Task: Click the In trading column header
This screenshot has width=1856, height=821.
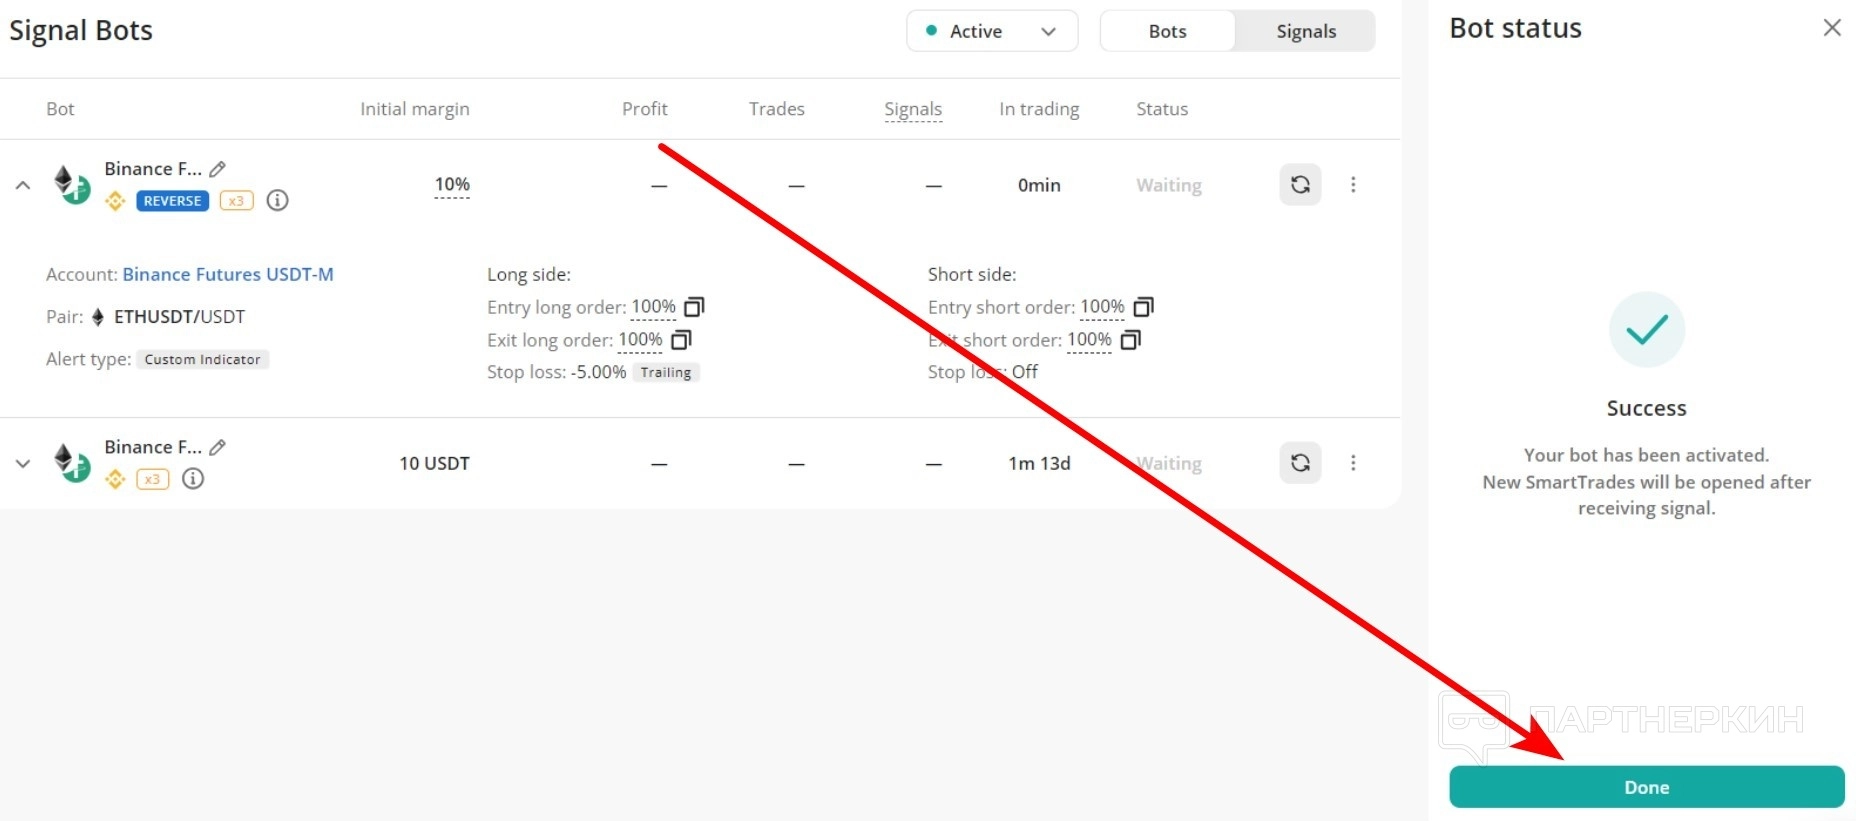Action: [1039, 109]
